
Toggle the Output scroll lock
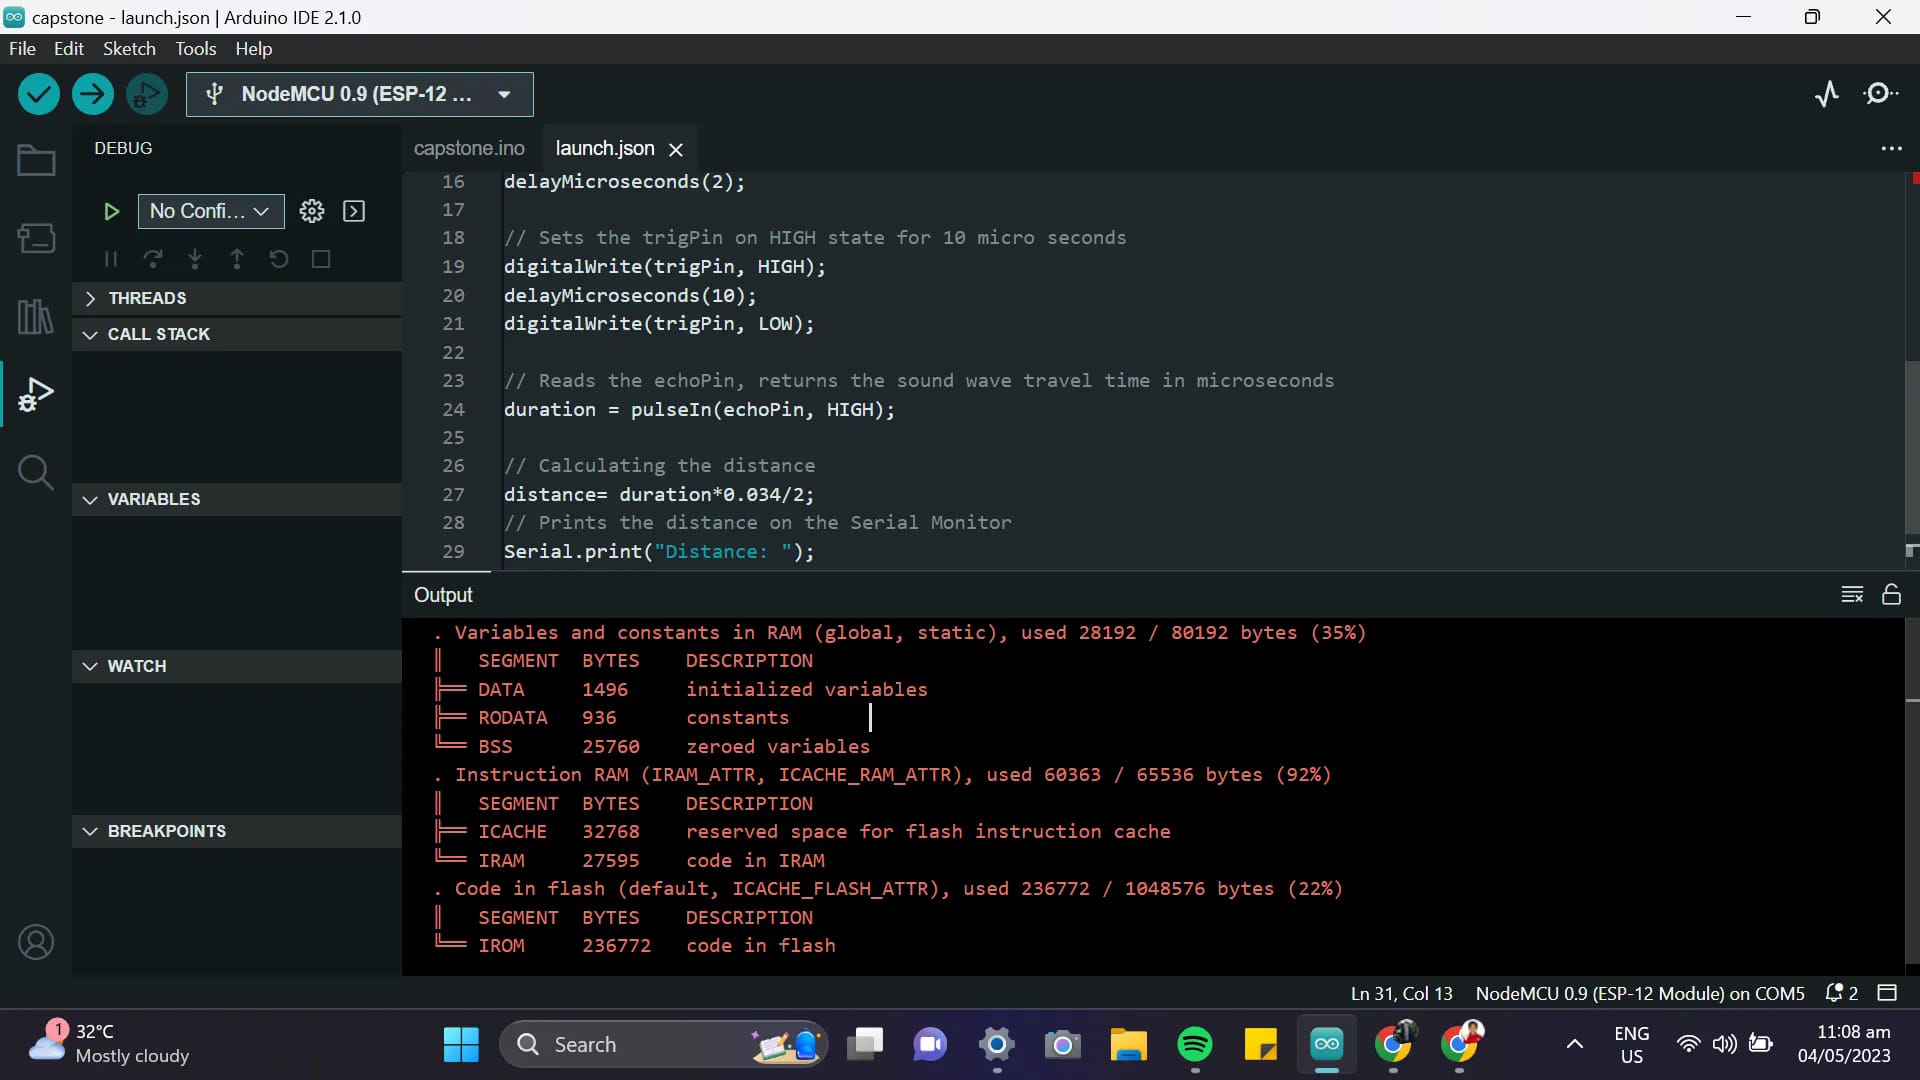1891,595
